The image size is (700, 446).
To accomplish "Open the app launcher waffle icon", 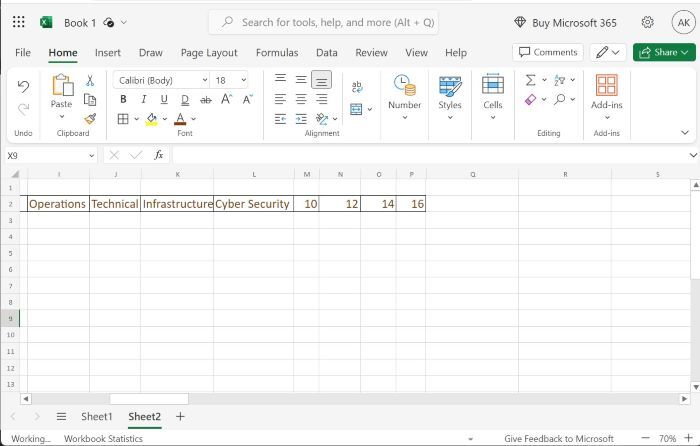I will point(19,22).
